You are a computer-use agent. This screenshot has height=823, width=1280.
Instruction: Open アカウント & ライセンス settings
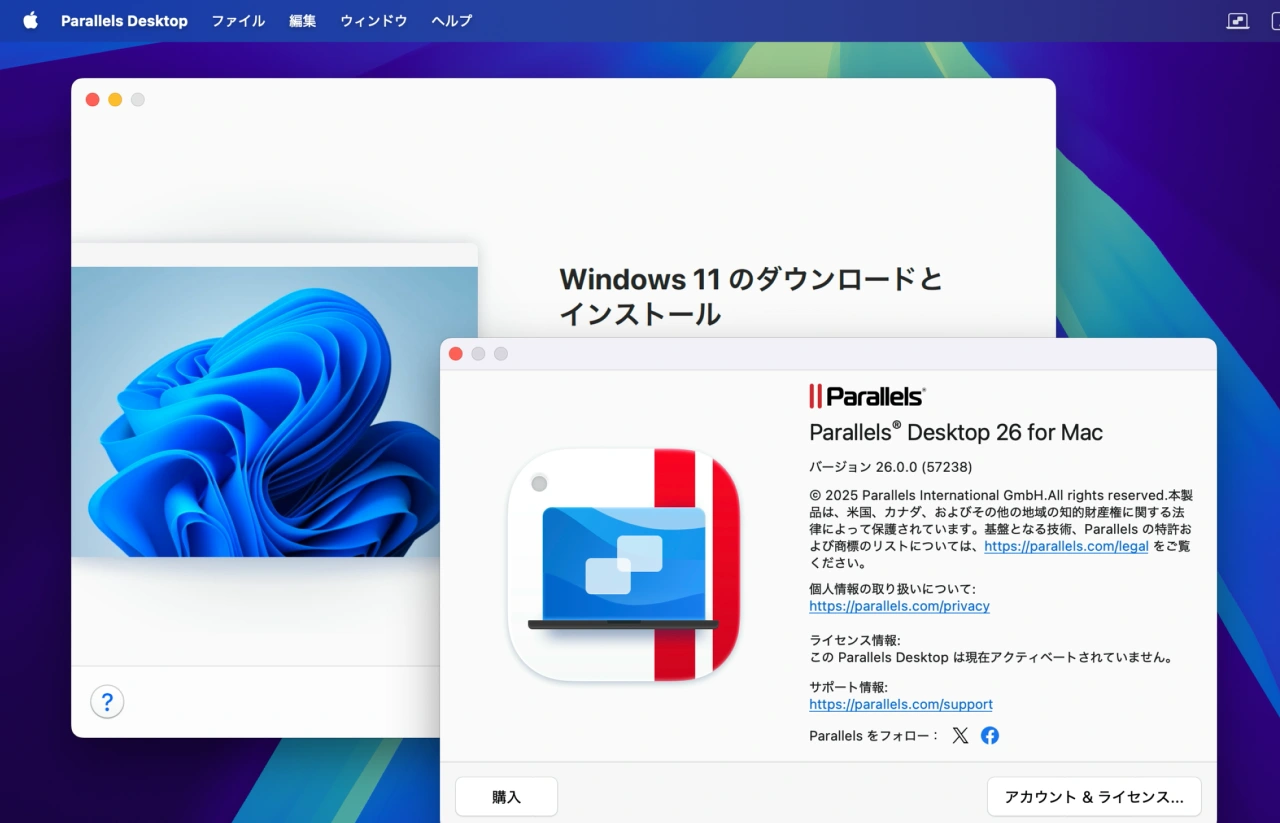coord(1094,796)
